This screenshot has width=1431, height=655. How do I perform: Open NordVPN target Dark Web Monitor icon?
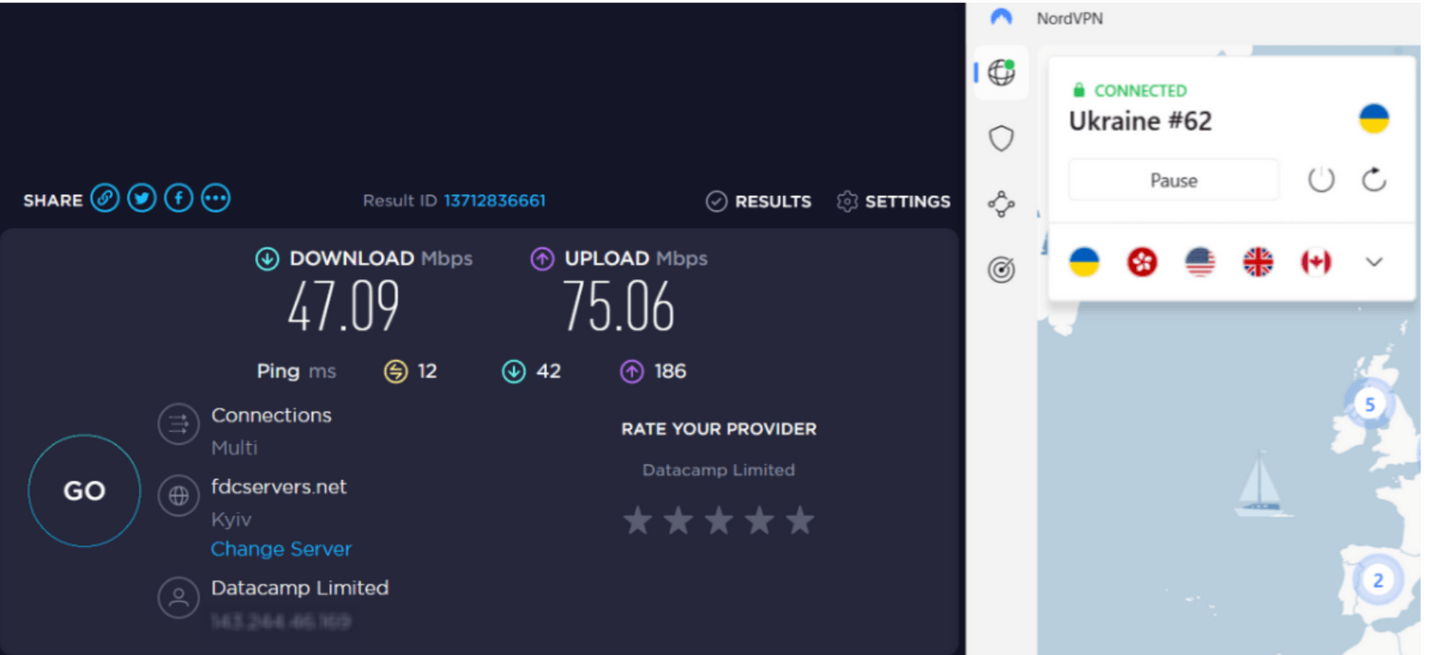click(x=1001, y=269)
